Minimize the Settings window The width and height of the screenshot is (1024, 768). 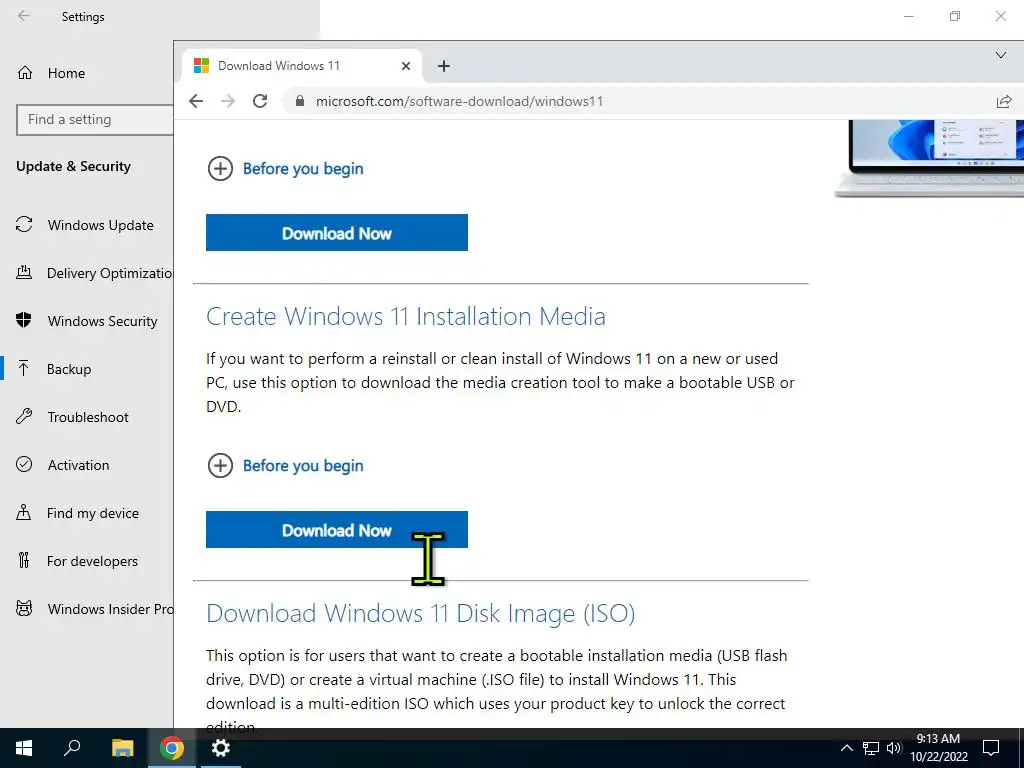click(x=908, y=16)
